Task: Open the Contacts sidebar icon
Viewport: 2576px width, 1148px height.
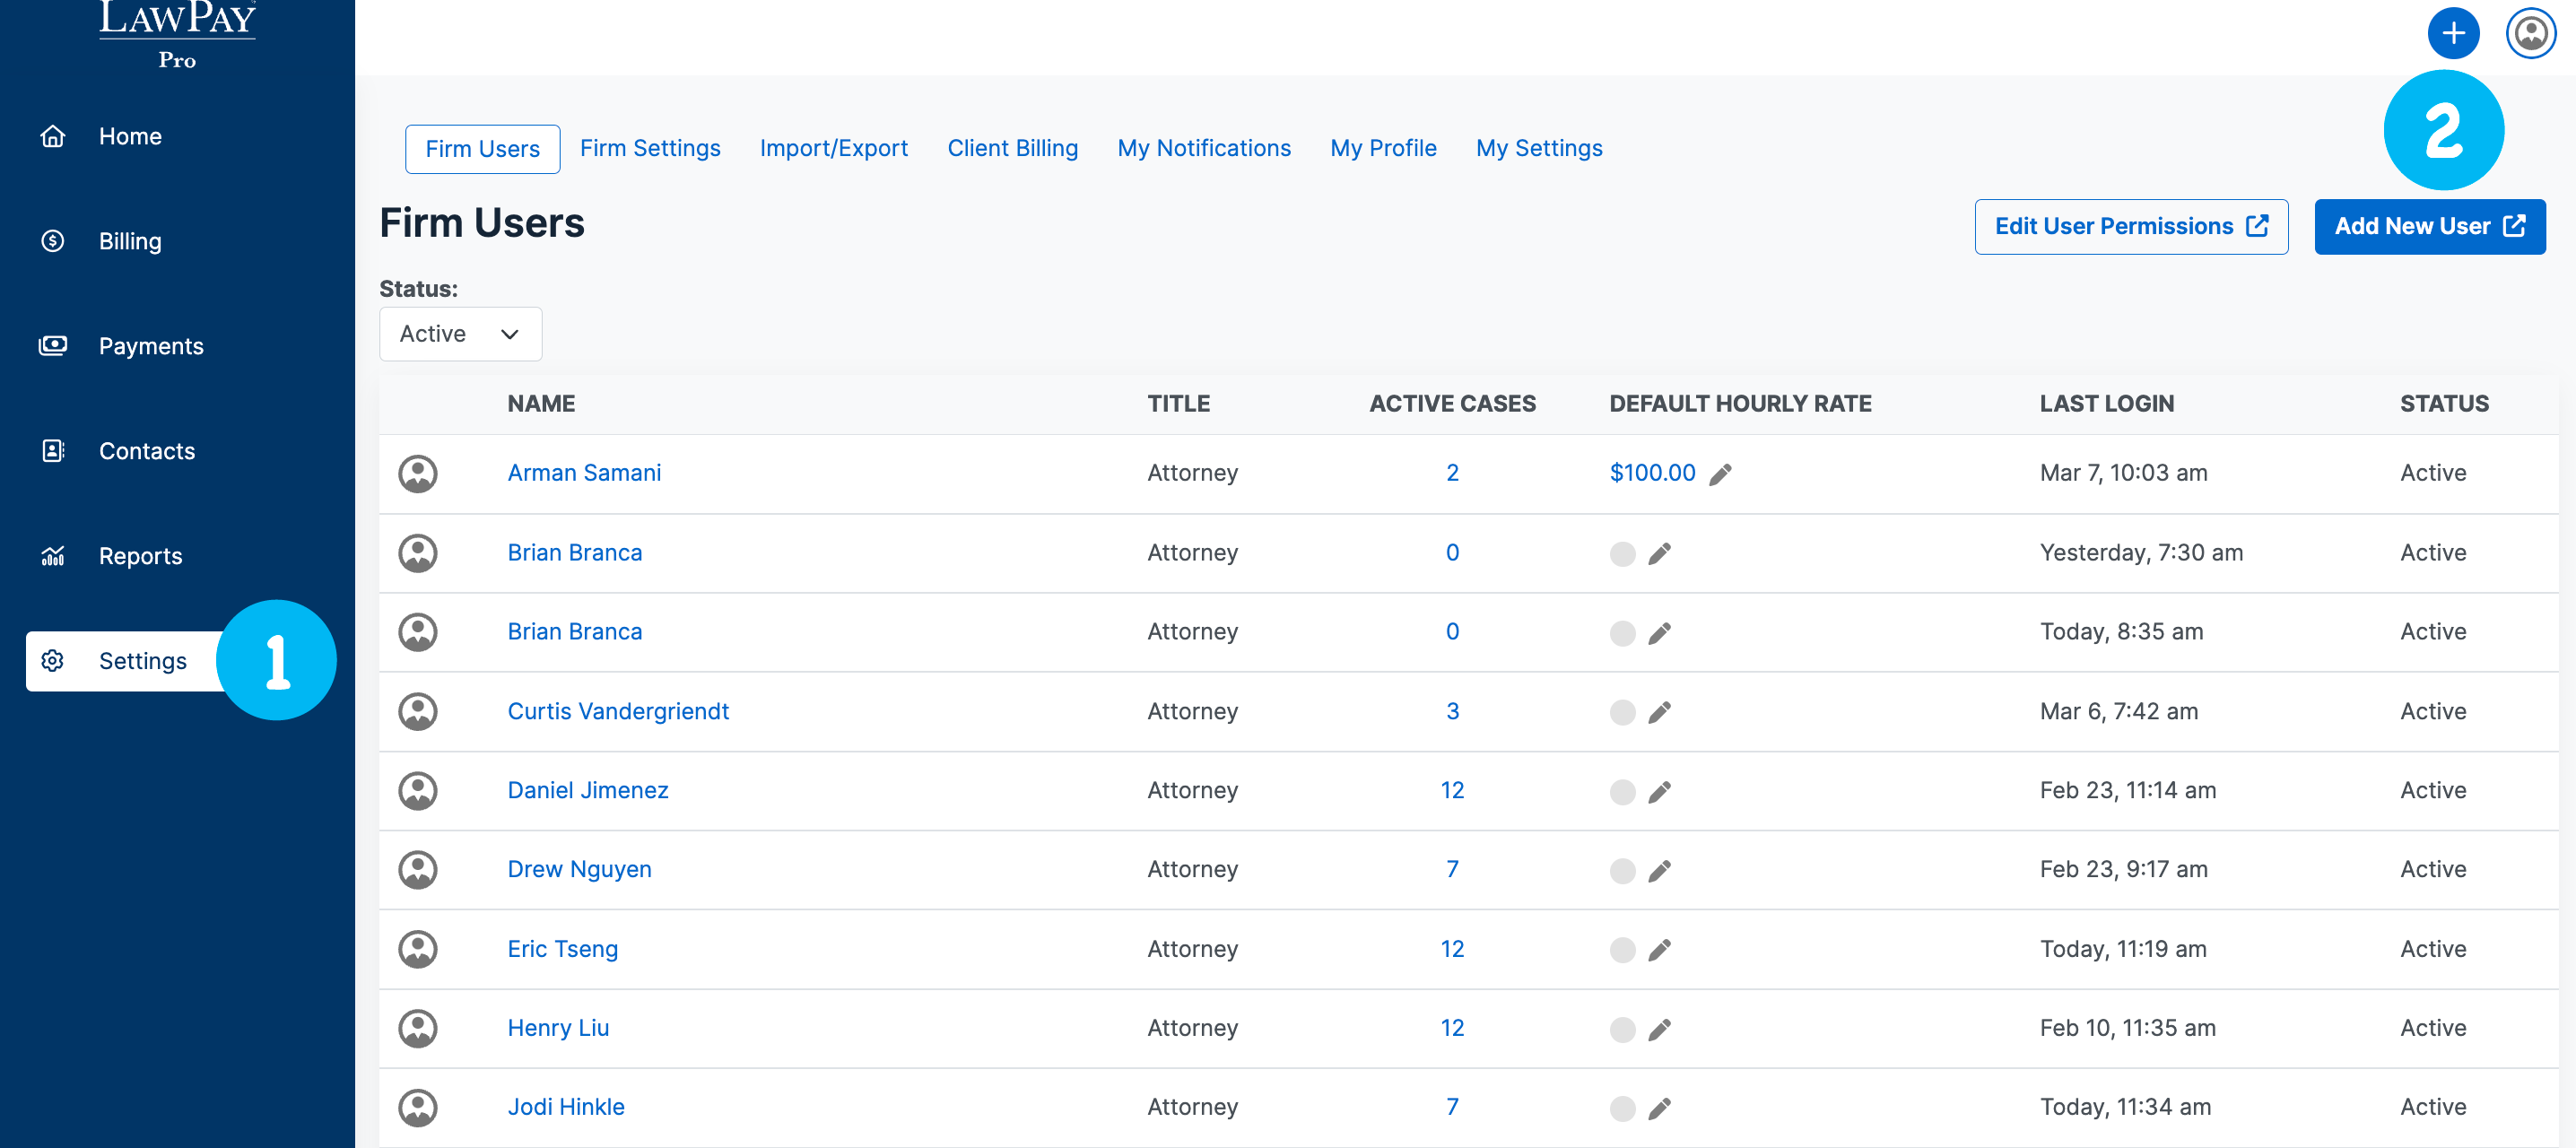Action: point(53,451)
